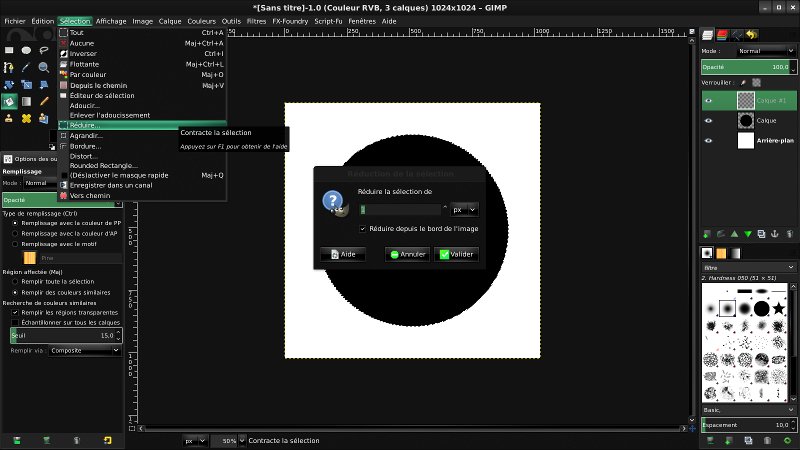The height and width of the screenshot is (450, 800).
Task: Select the Rectangle Select tool
Action: point(9,50)
